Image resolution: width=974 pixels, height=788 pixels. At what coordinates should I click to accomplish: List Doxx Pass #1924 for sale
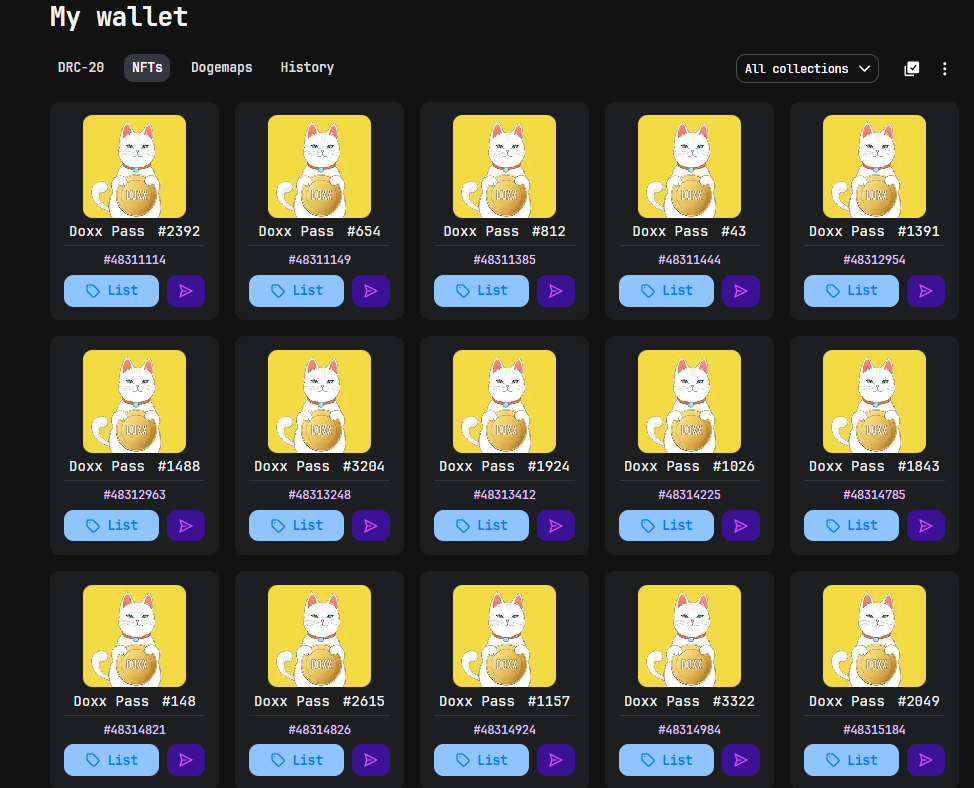pyautogui.click(x=481, y=525)
